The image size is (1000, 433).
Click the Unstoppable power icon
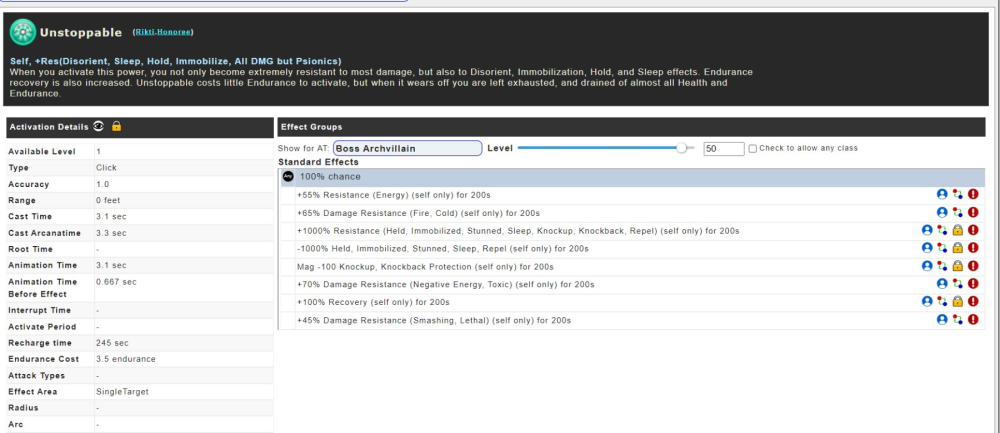click(x=23, y=33)
